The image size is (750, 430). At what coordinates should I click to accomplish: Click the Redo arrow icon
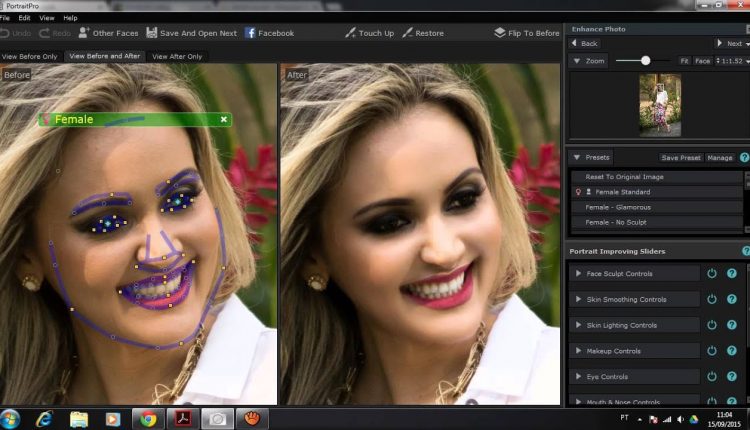click(x=44, y=33)
